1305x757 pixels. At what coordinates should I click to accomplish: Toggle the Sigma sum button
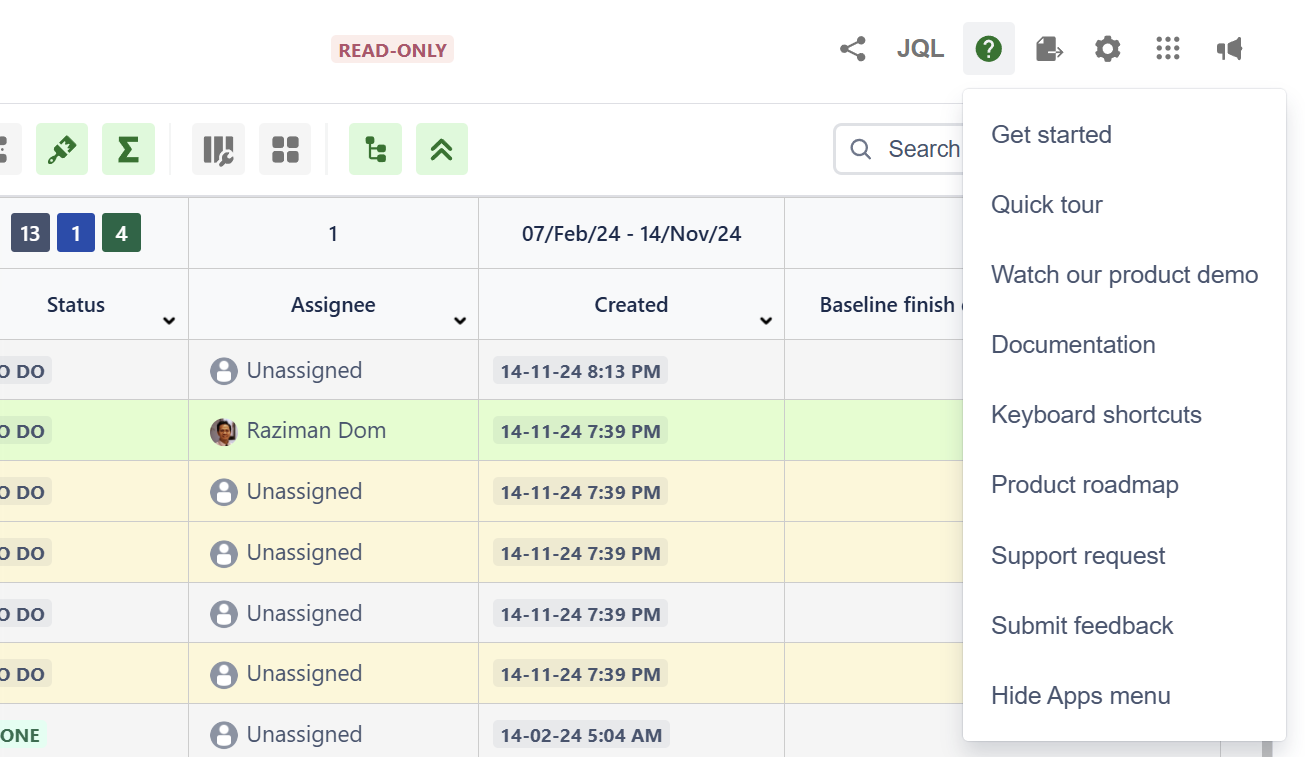tap(128, 150)
